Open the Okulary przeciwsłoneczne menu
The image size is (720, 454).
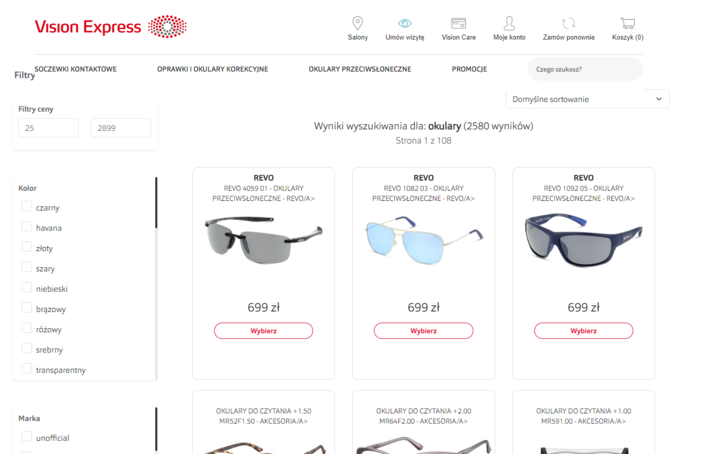pyautogui.click(x=360, y=69)
